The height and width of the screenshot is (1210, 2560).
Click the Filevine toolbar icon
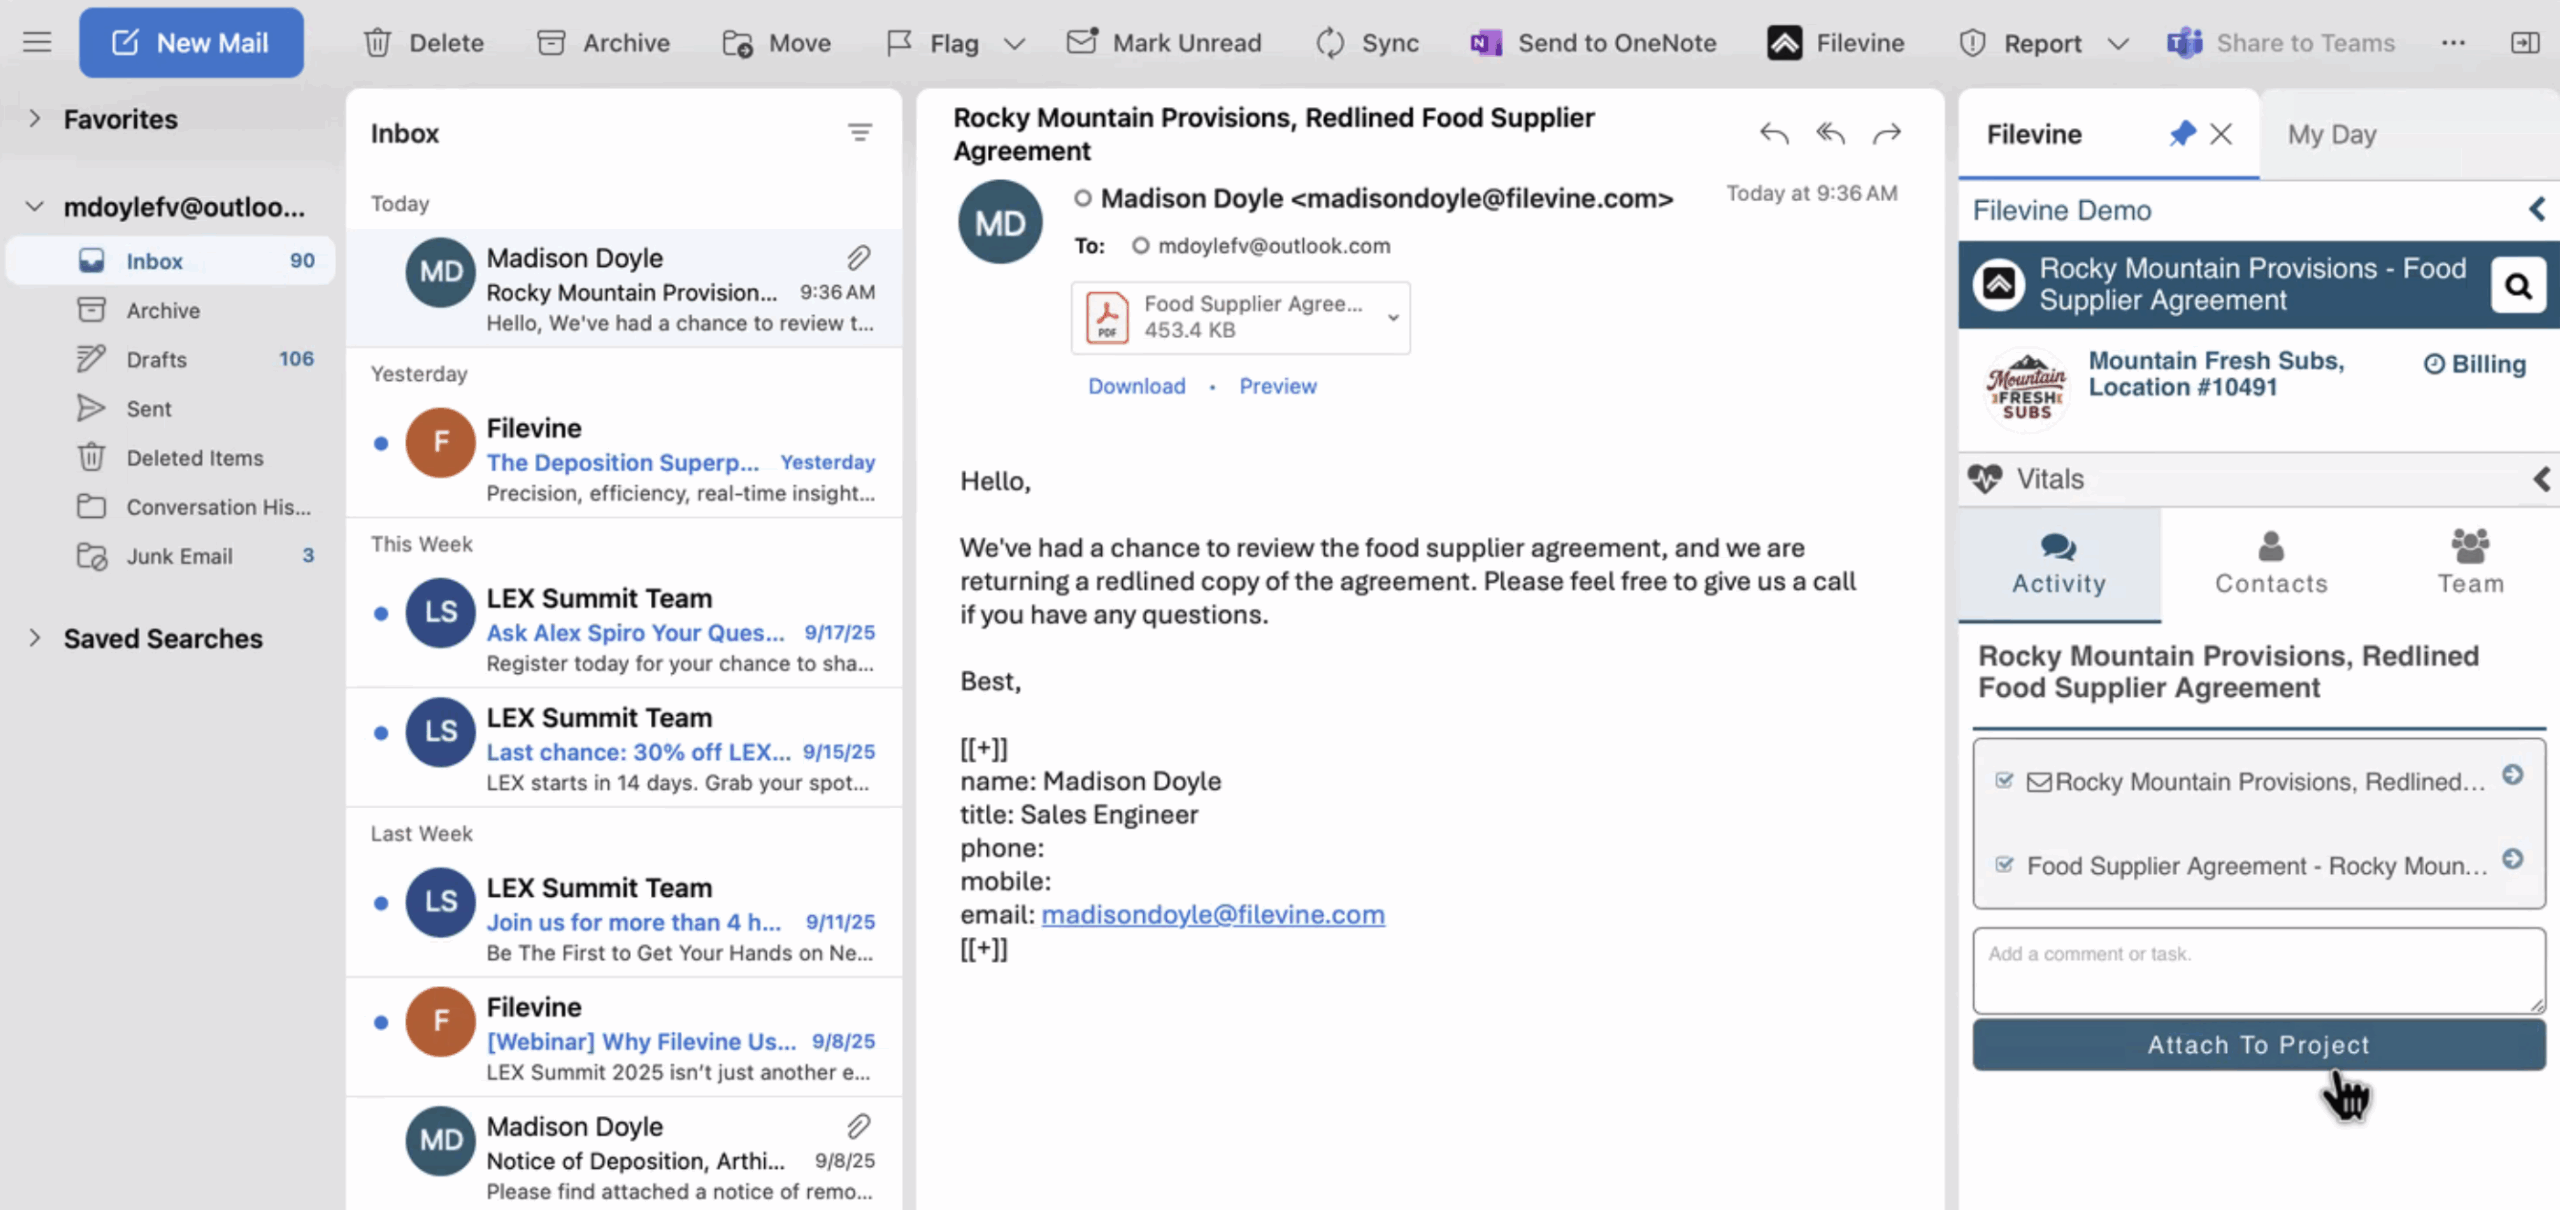click(1784, 43)
